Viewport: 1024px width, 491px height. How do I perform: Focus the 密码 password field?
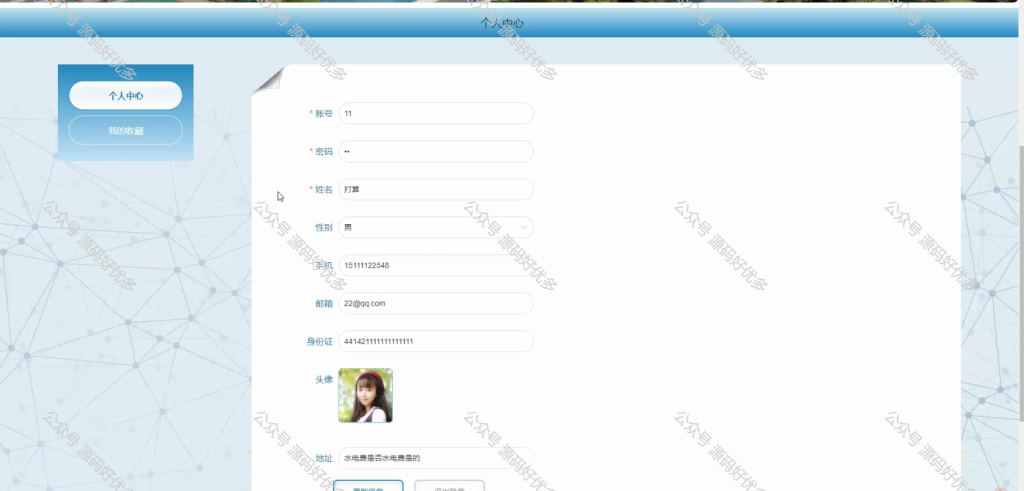tap(436, 151)
